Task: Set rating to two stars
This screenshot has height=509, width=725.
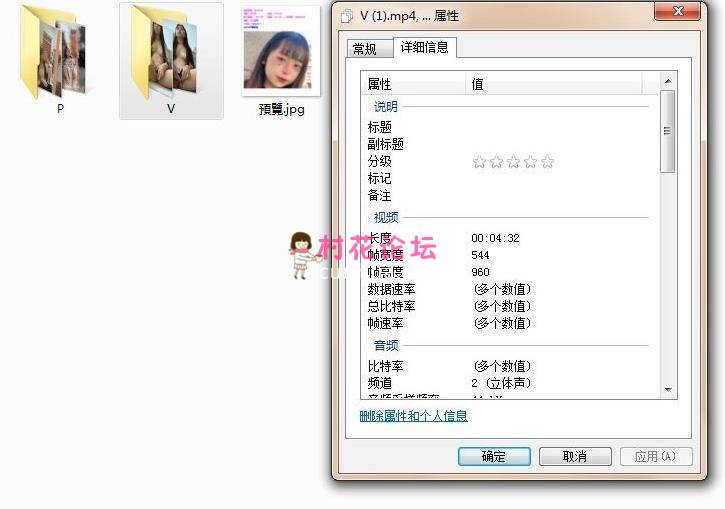Action: [496, 162]
